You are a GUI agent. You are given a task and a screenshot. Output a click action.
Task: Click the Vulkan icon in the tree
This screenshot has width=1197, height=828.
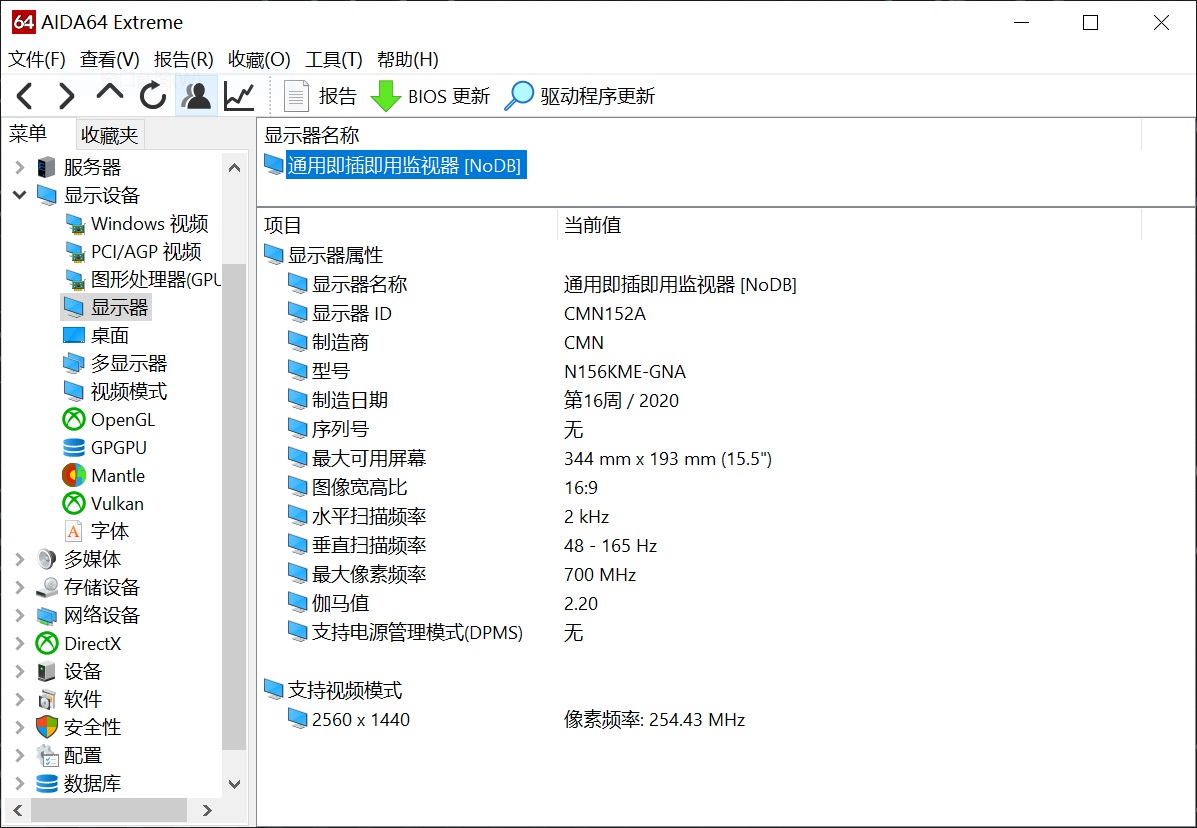(74, 504)
